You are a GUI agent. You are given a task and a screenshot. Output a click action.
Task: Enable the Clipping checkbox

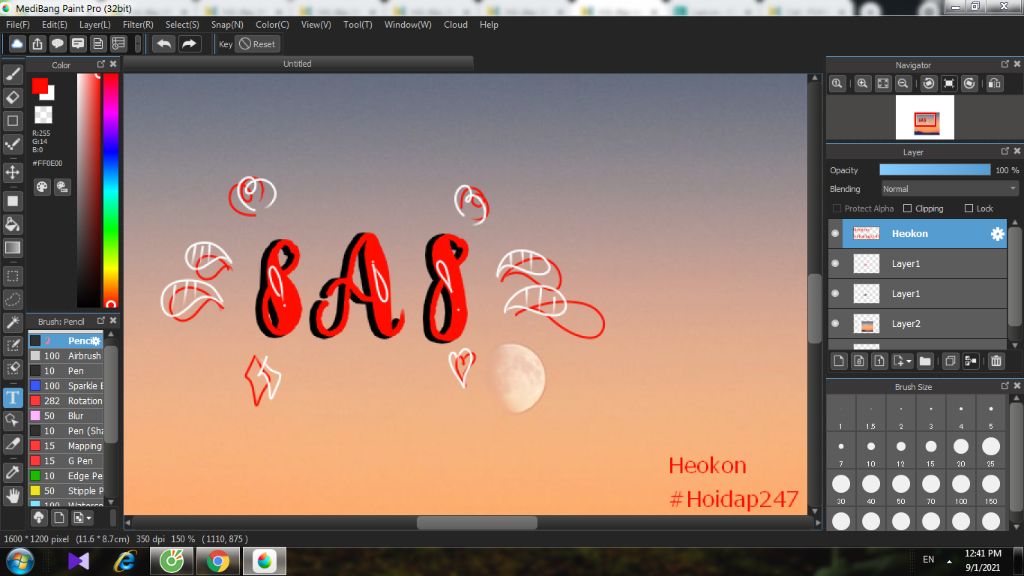pos(907,208)
